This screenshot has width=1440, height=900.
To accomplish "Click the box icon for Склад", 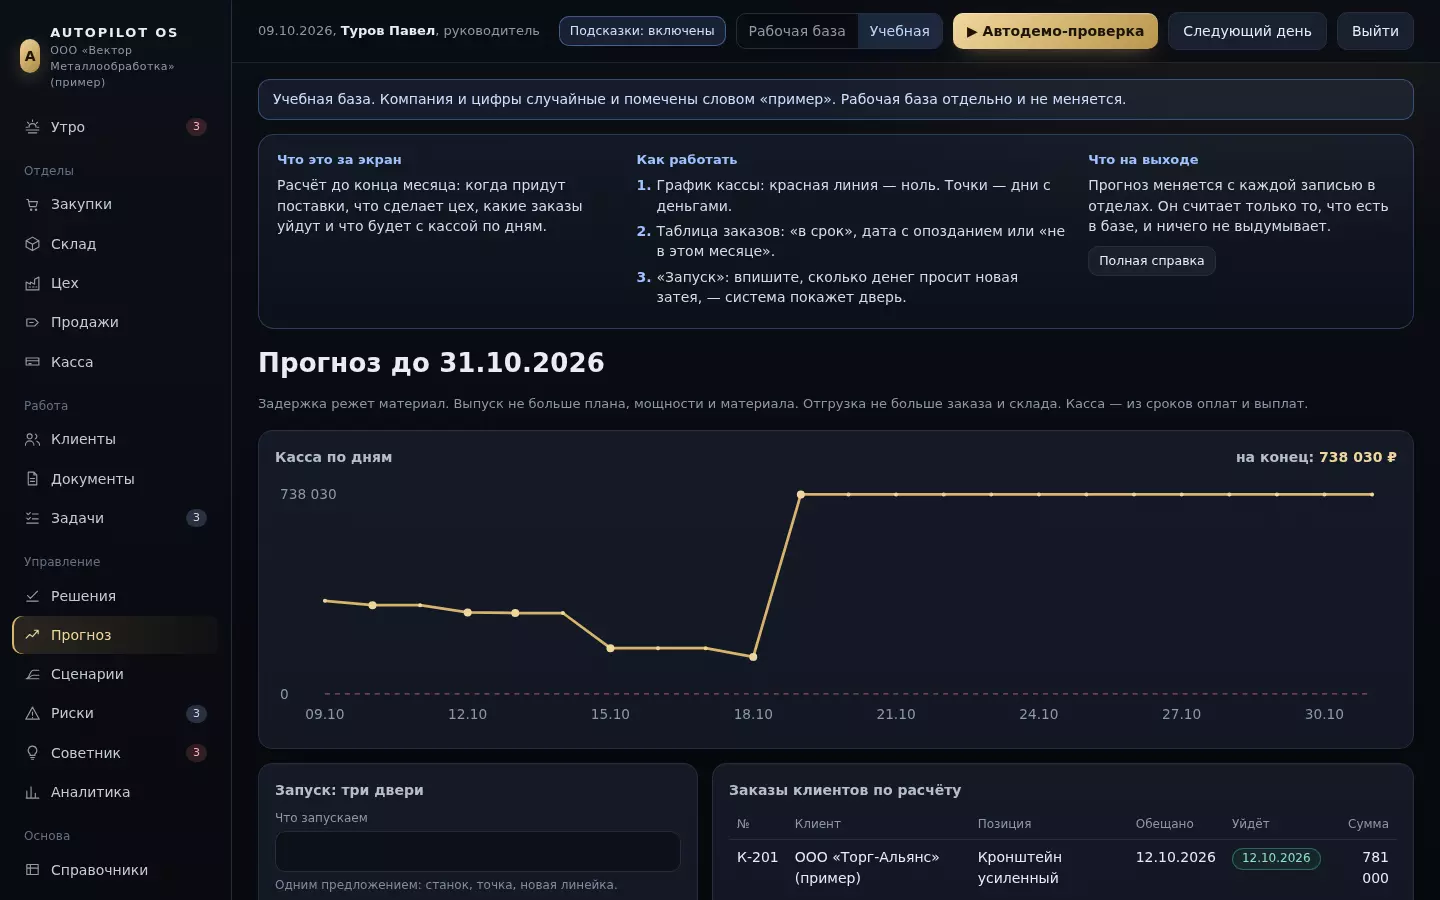I will [x=32, y=244].
